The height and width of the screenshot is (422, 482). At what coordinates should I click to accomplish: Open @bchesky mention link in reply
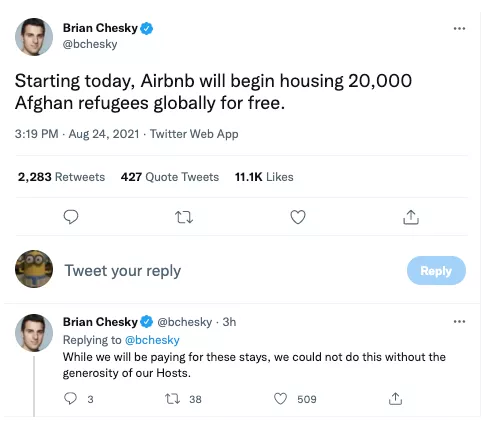(152, 340)
